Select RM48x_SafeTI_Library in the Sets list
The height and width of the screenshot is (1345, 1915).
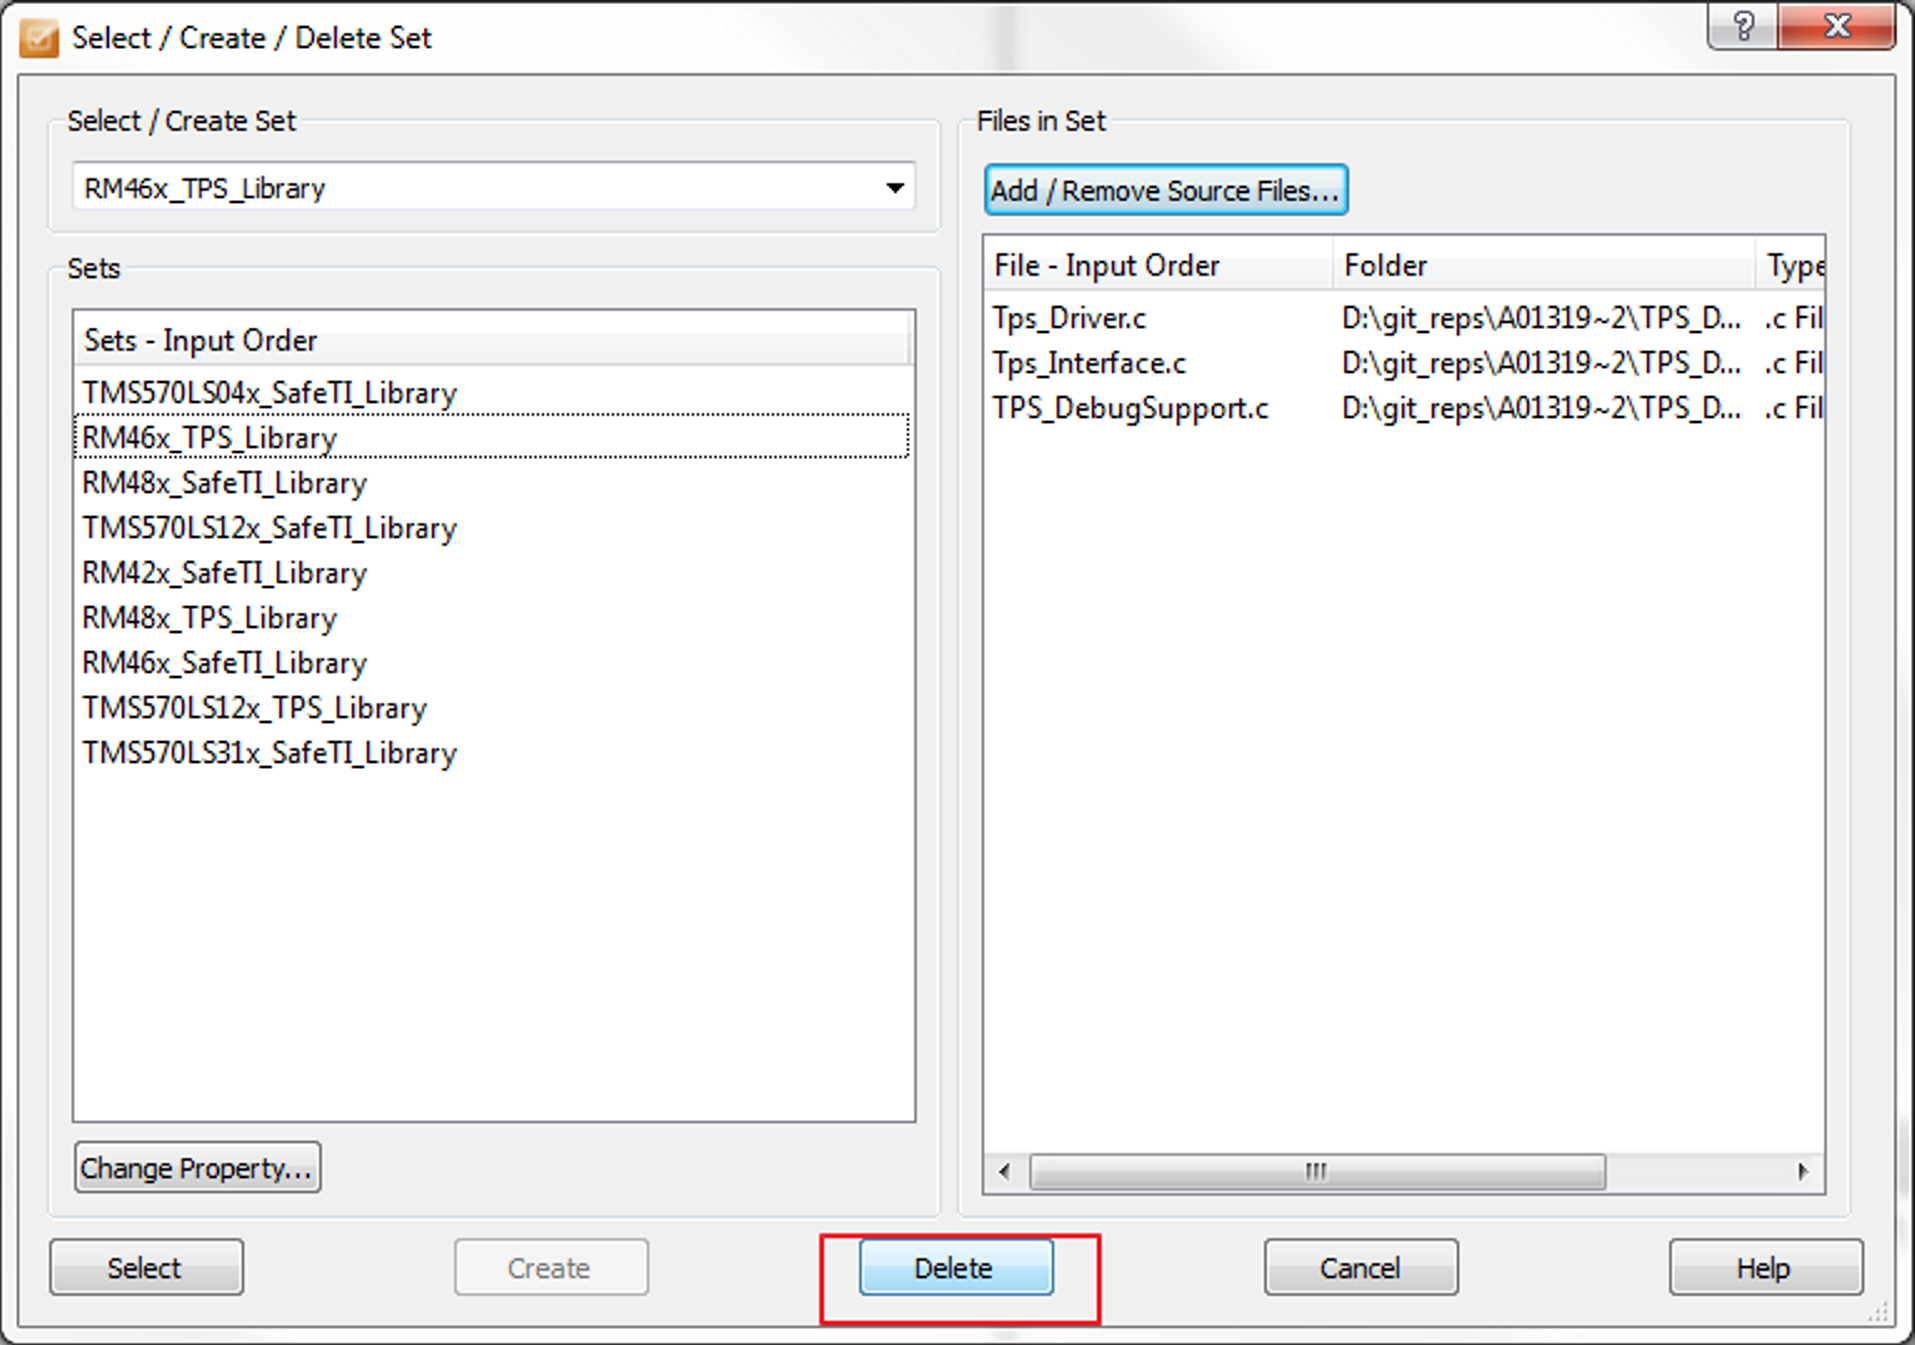(x=224, y=483)
